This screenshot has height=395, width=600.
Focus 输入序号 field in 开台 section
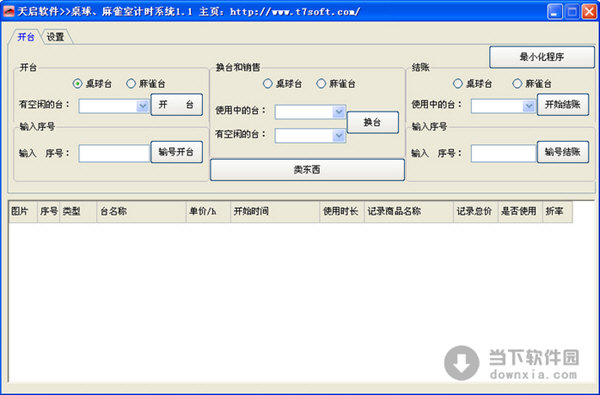click(x=114, y=153)
